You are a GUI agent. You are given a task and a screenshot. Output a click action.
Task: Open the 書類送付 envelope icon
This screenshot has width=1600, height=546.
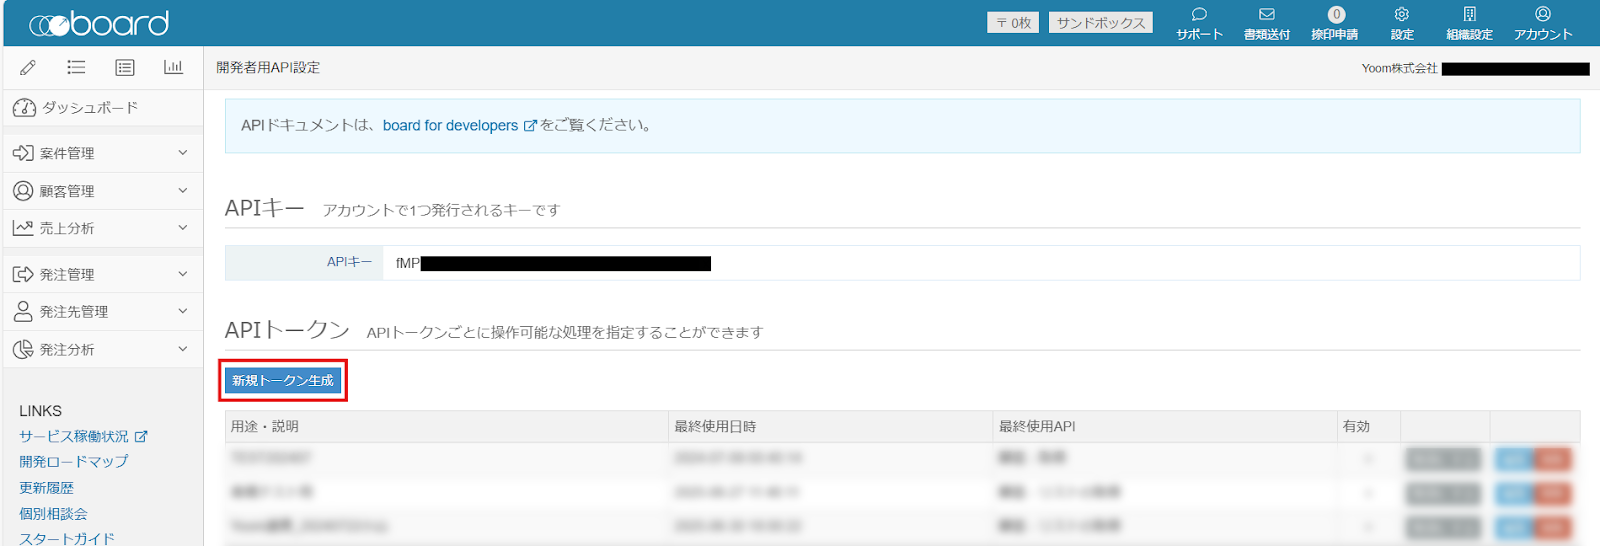click(x=1267, y=15)
